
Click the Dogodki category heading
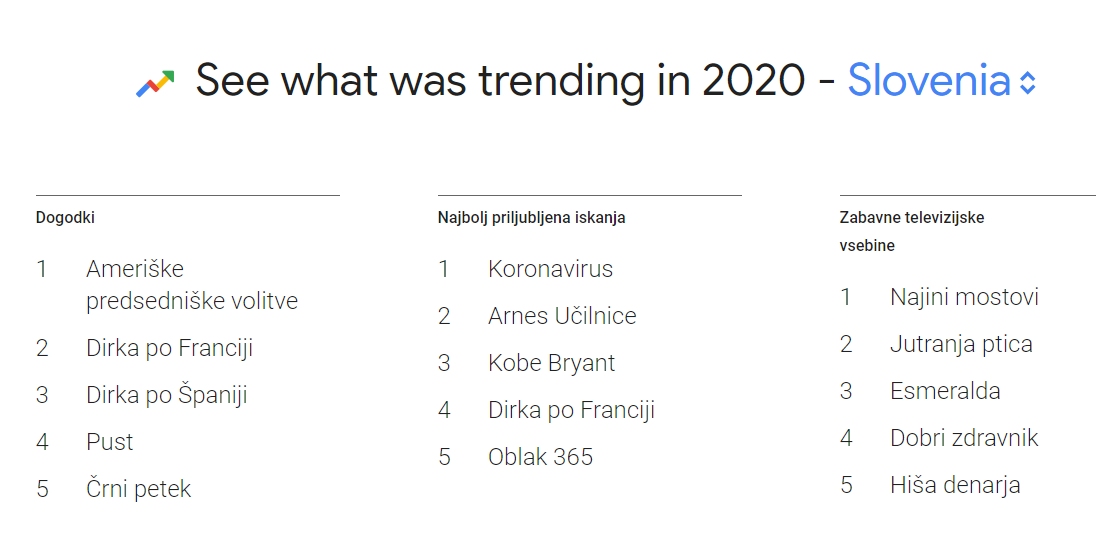coord(65,218)
